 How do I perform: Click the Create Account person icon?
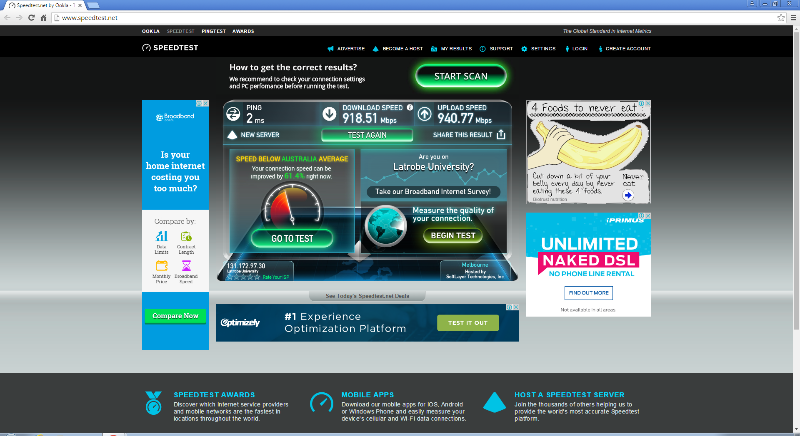[x=601, y=49]
